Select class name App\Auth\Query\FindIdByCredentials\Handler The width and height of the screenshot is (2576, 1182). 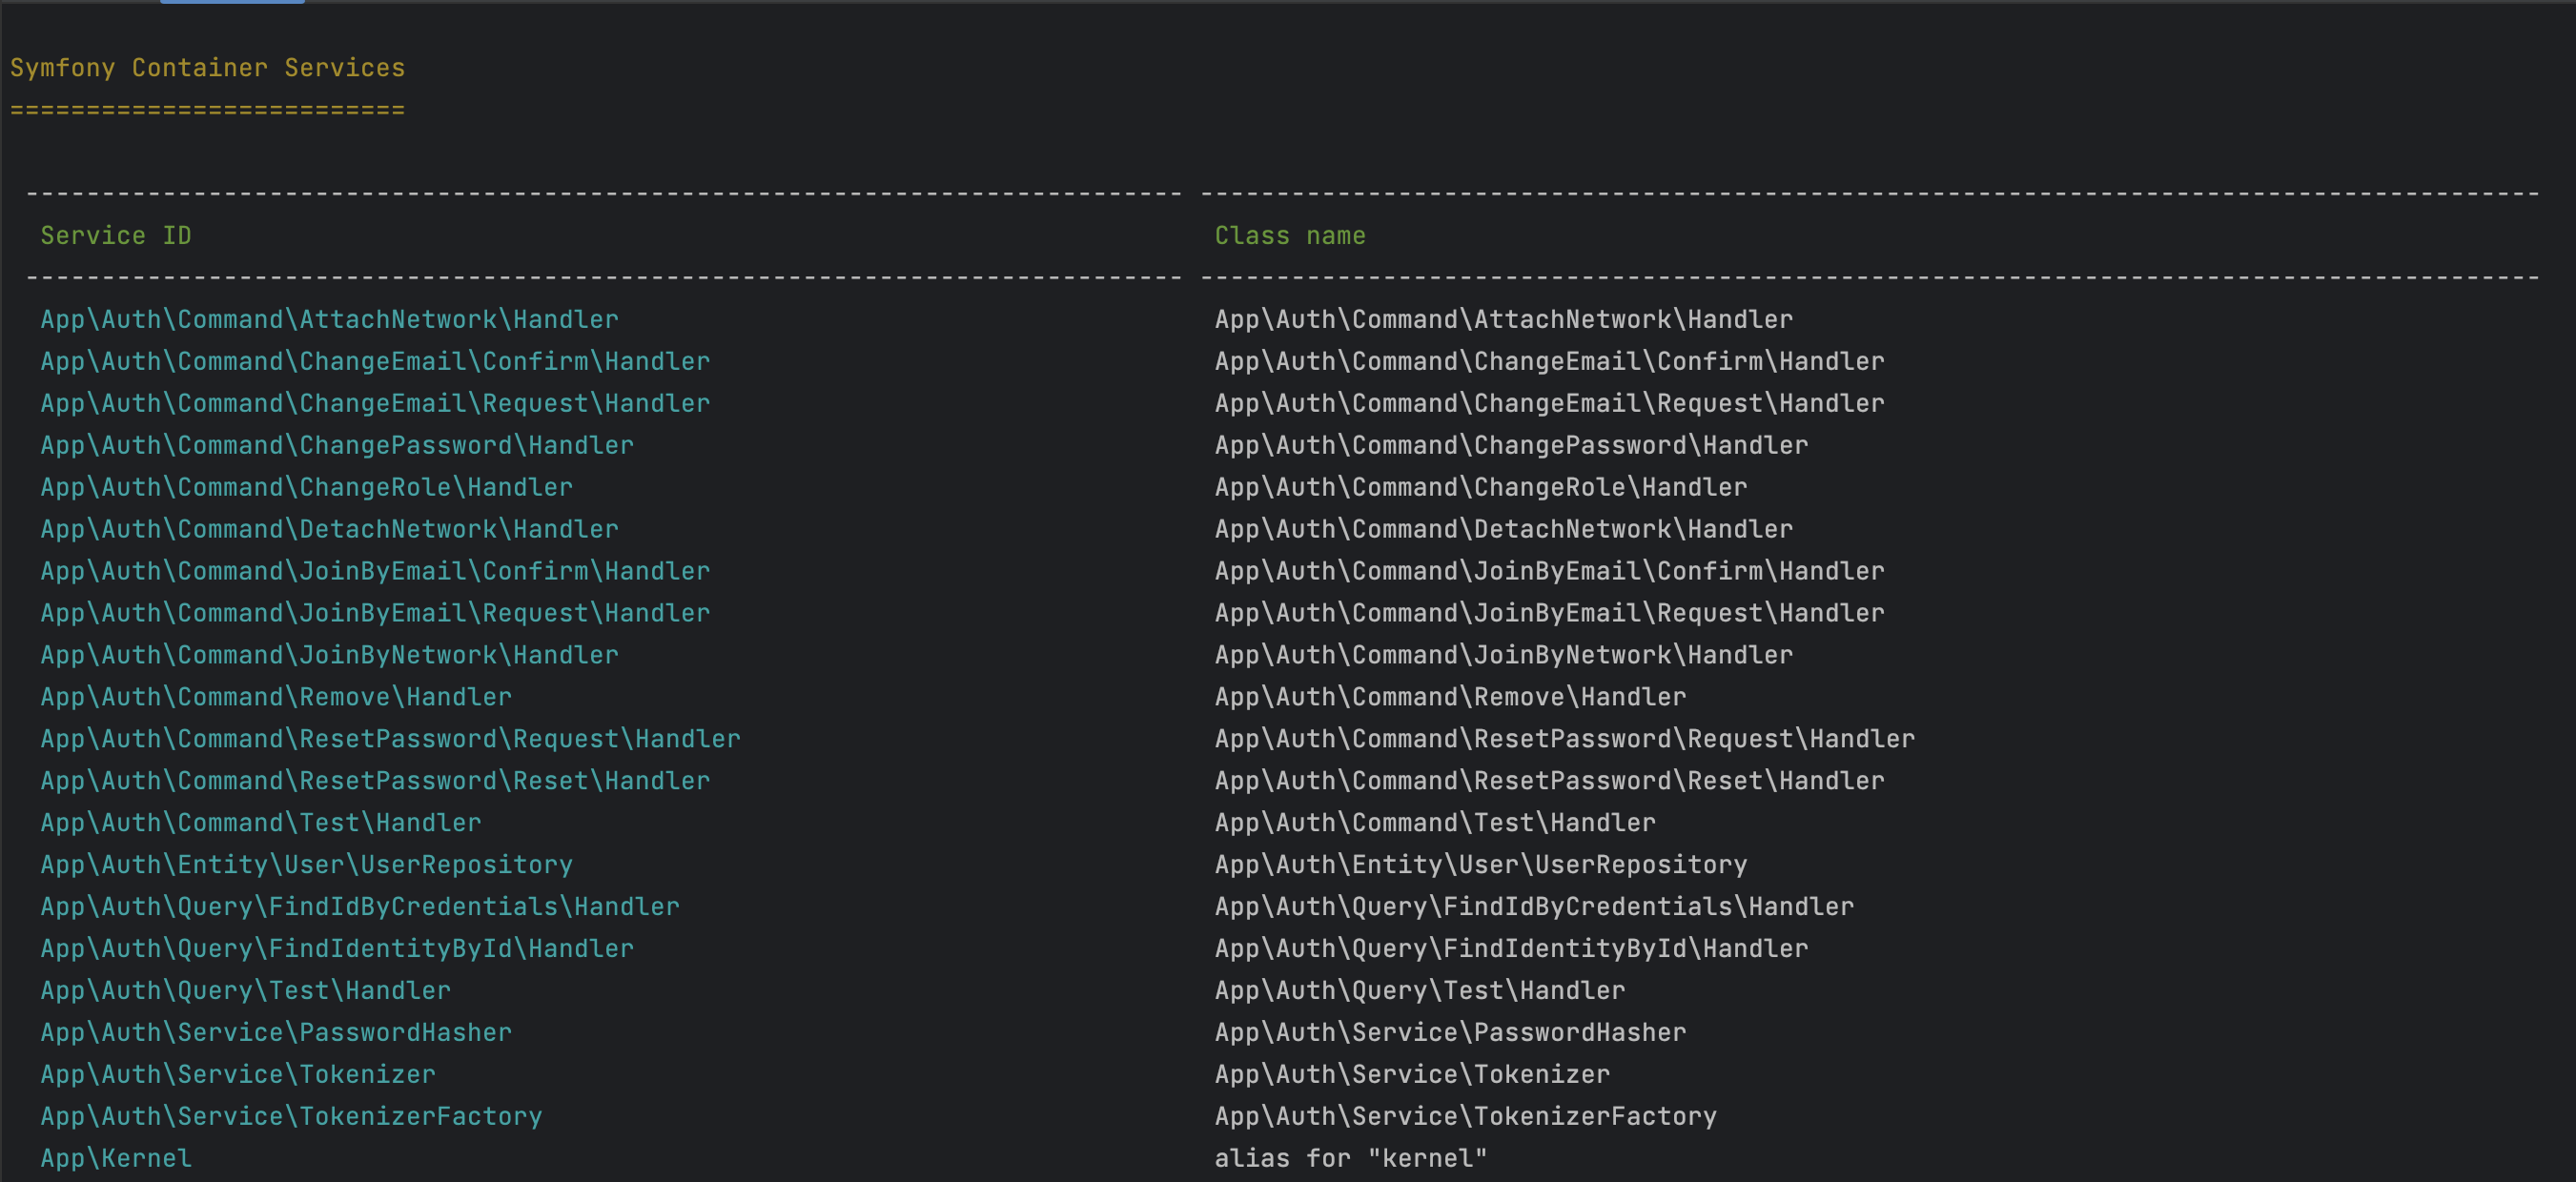1535,908
